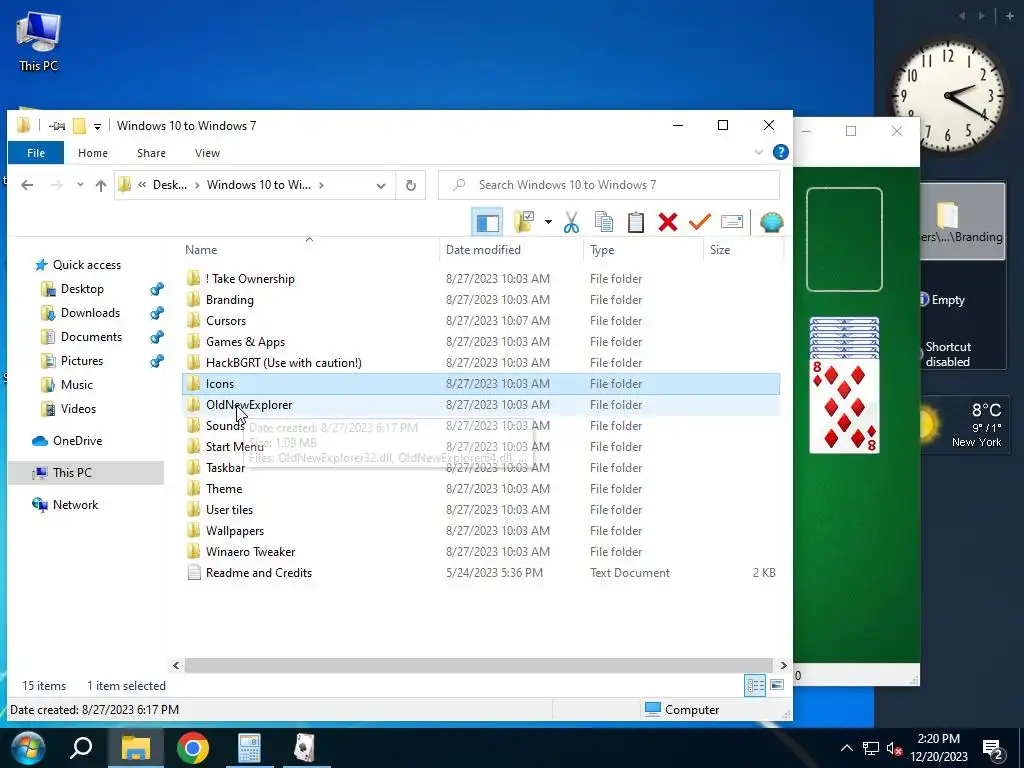Click the Rename toolbar icon

pyautogui.click(x=731, y=222)
